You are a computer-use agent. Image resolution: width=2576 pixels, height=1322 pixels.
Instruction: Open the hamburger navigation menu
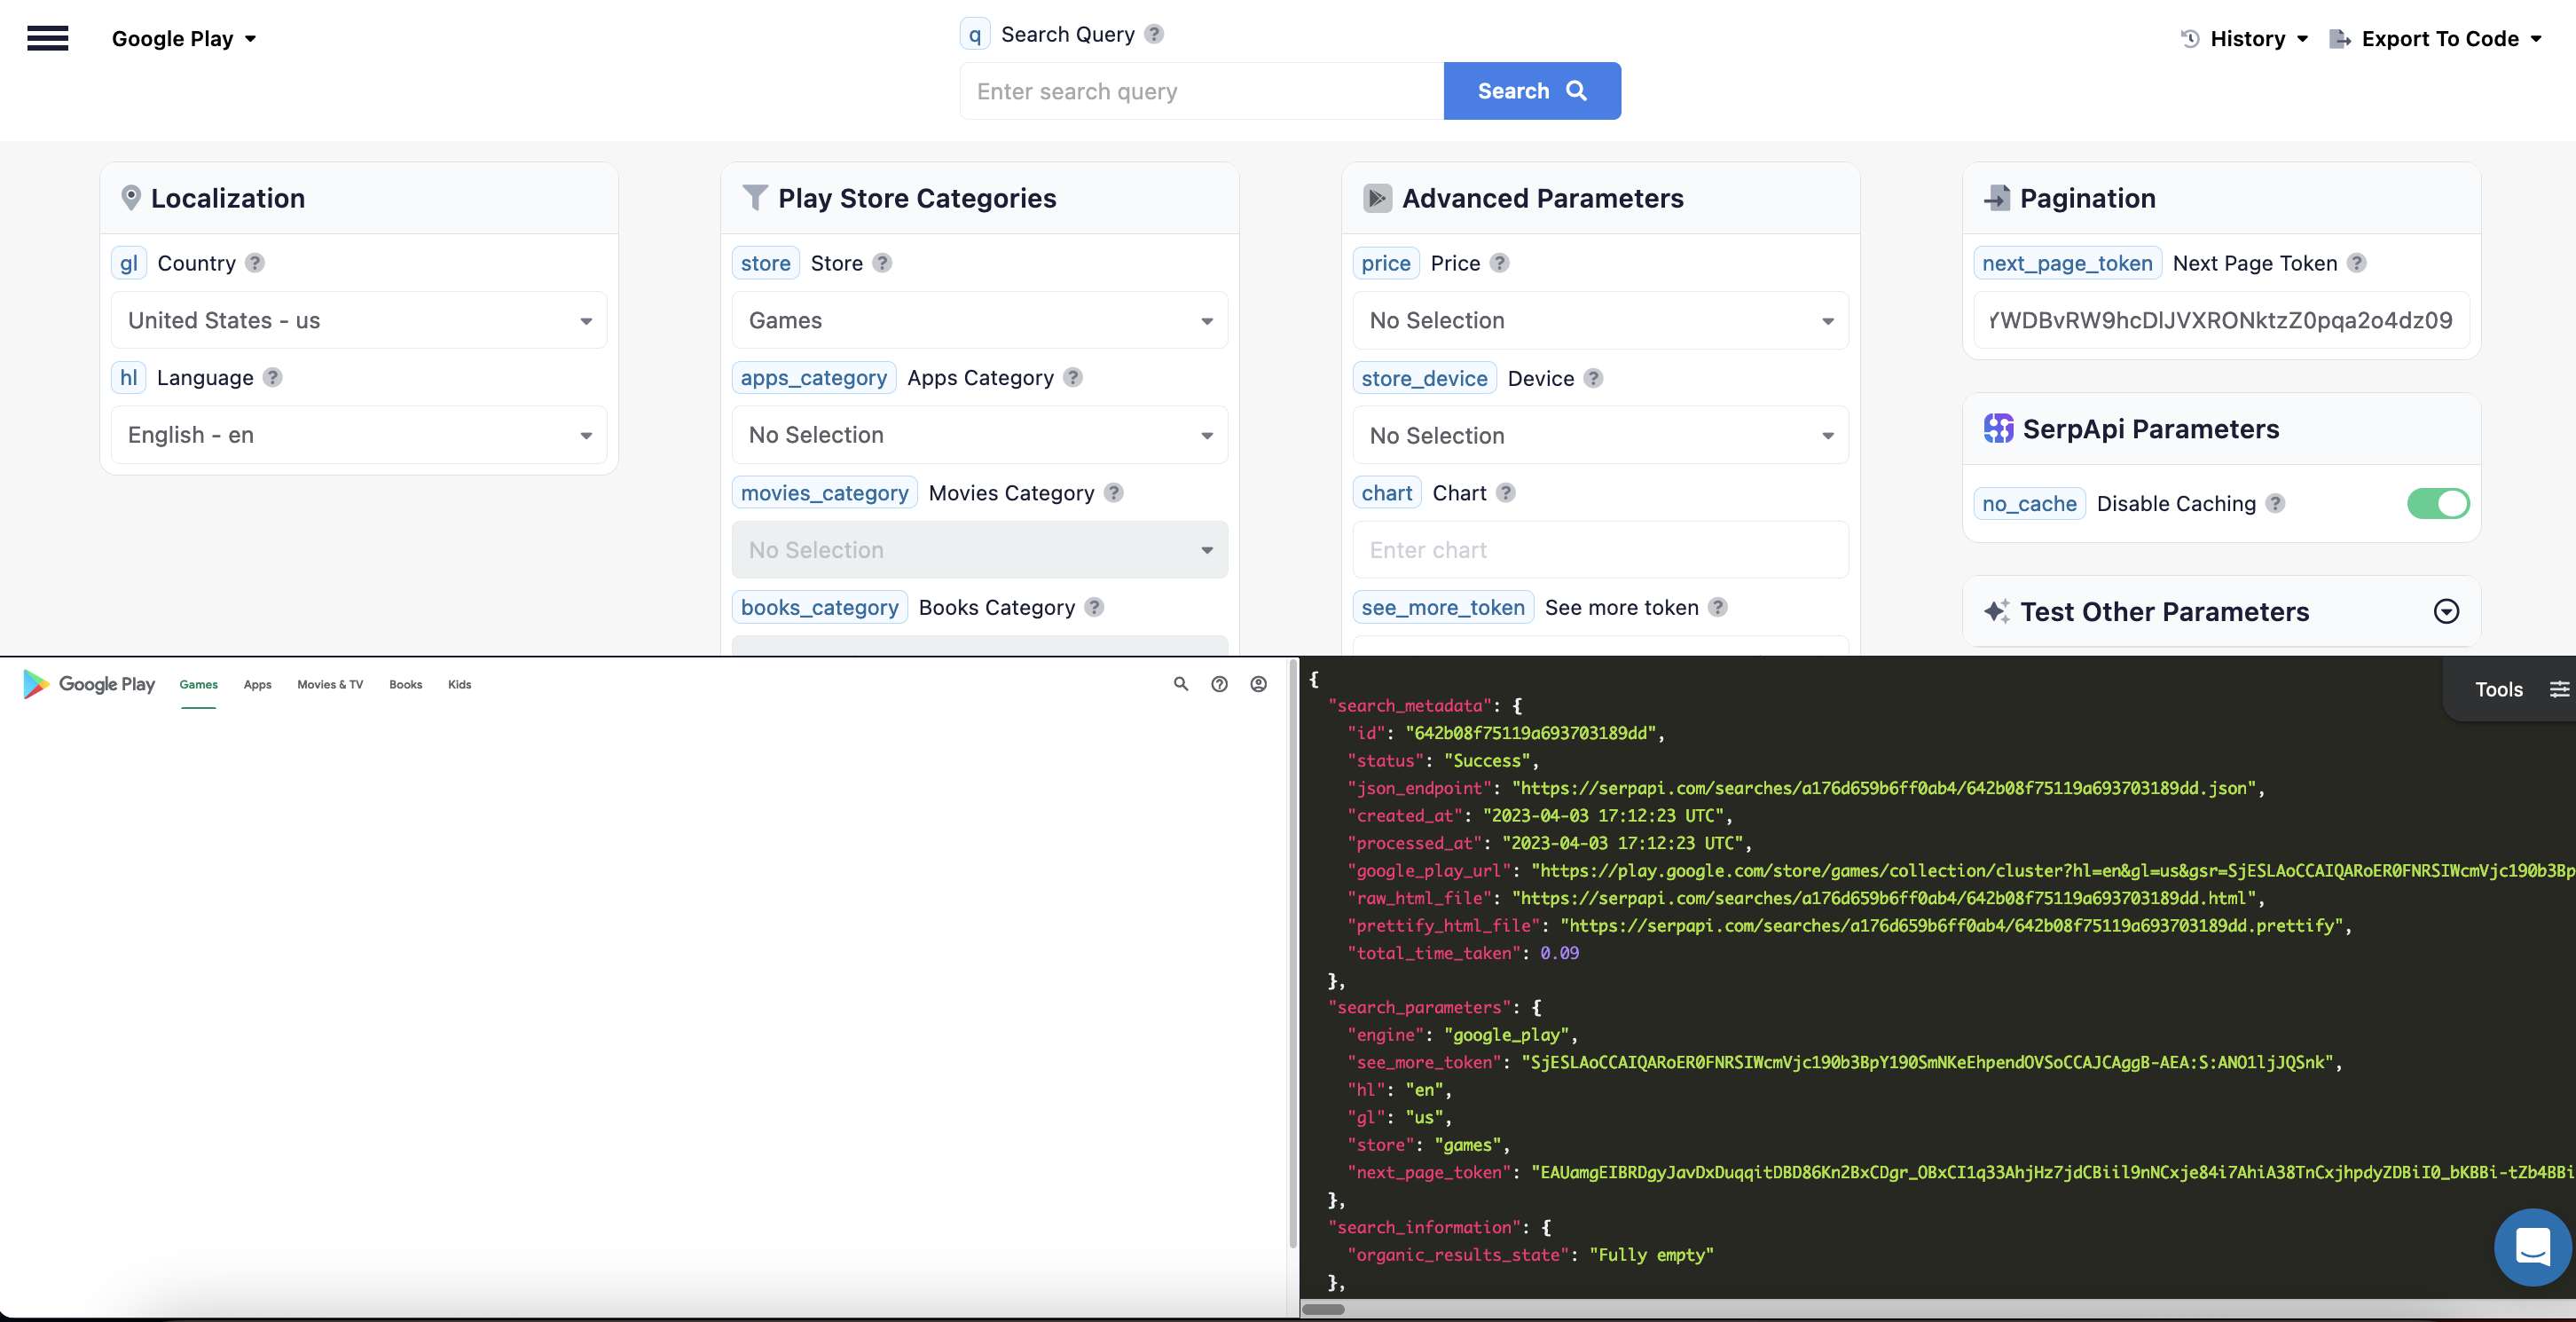click(47, 38)
